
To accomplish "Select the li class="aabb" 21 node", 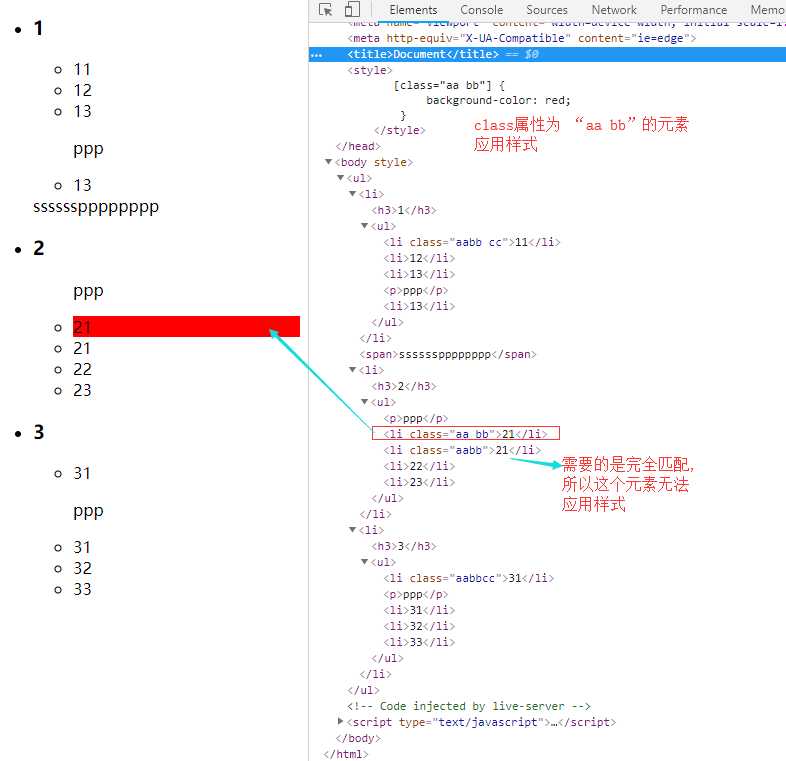I will (462, 450).
